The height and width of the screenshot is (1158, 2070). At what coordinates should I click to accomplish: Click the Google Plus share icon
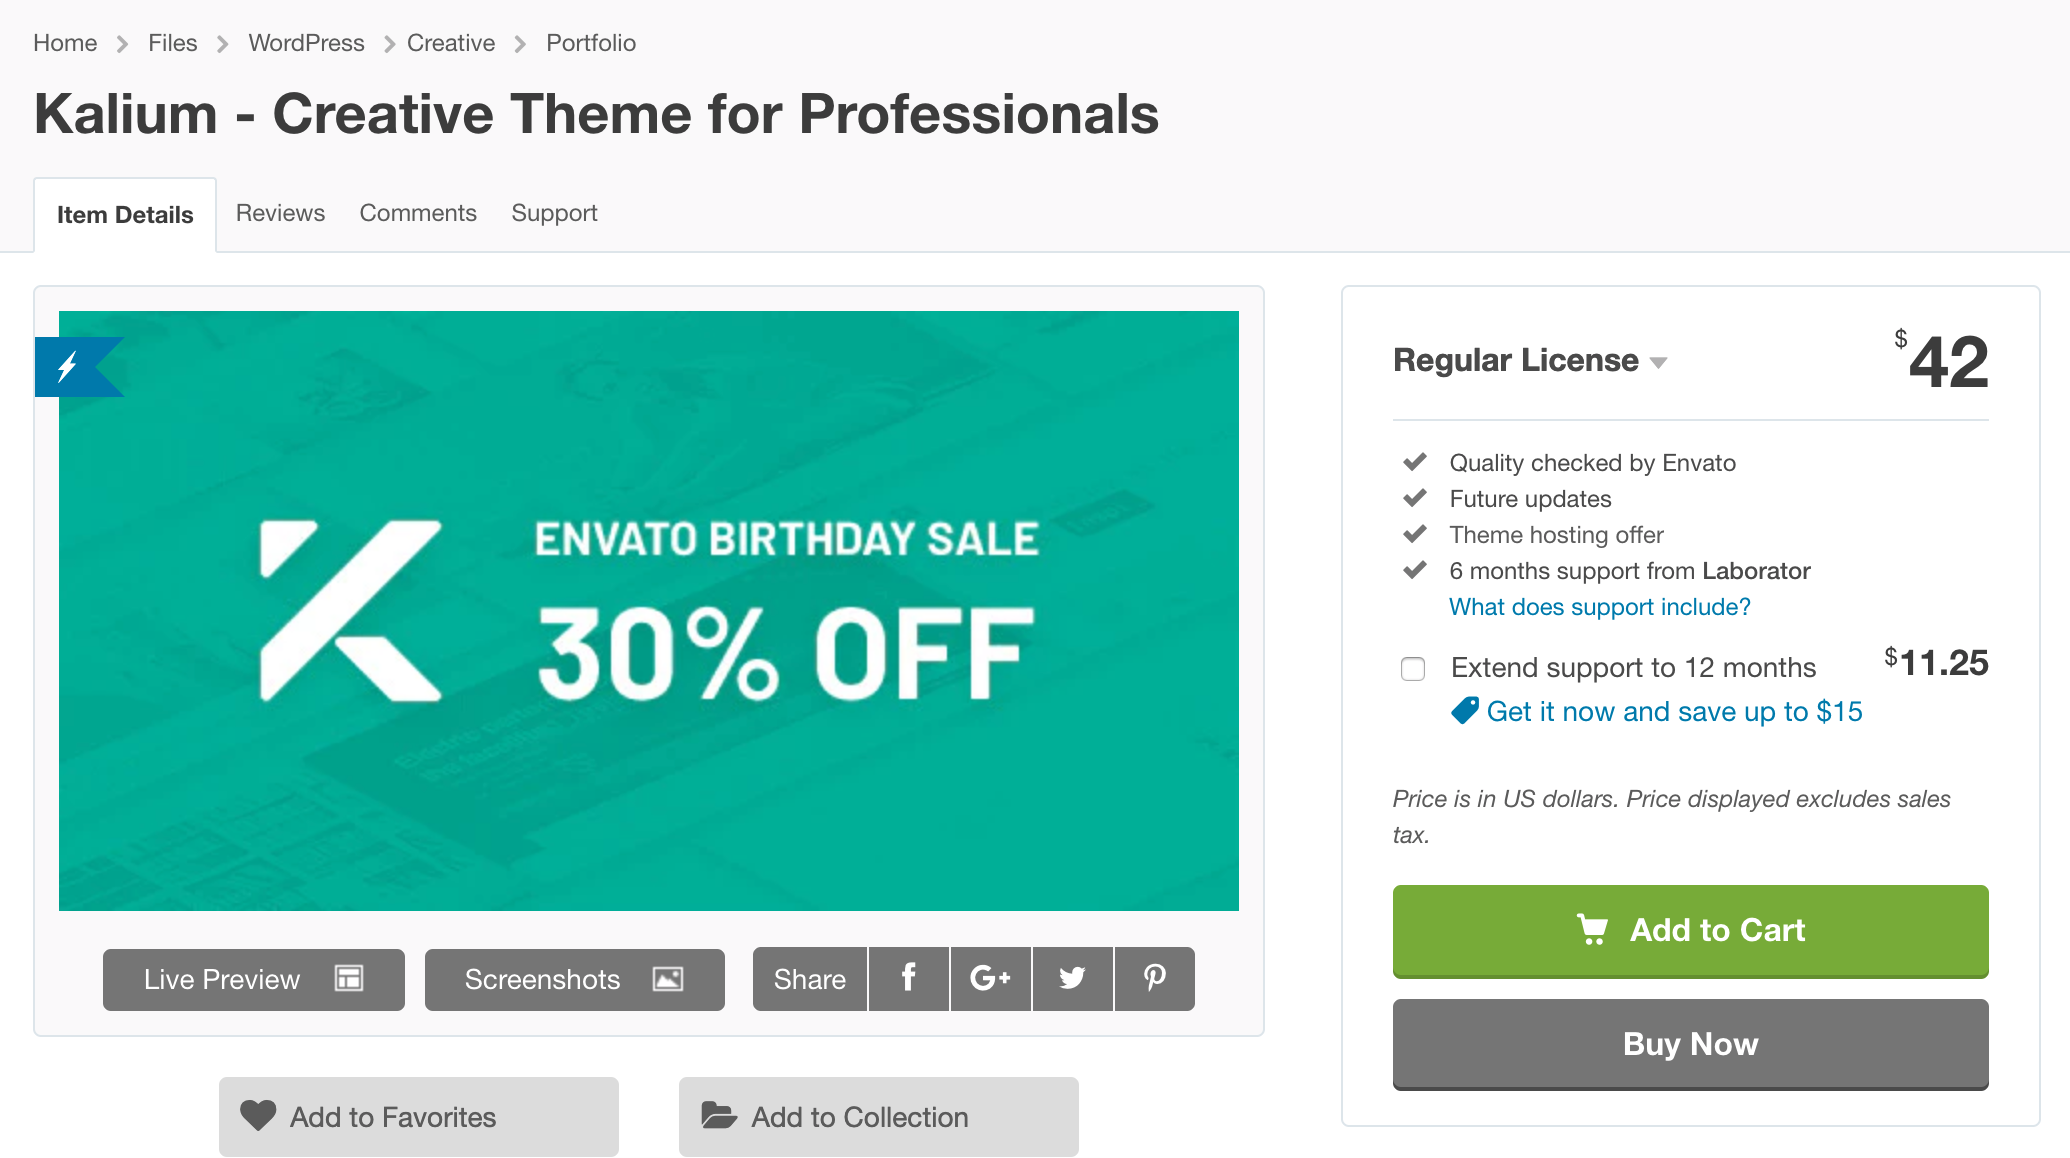pos(990,976)
